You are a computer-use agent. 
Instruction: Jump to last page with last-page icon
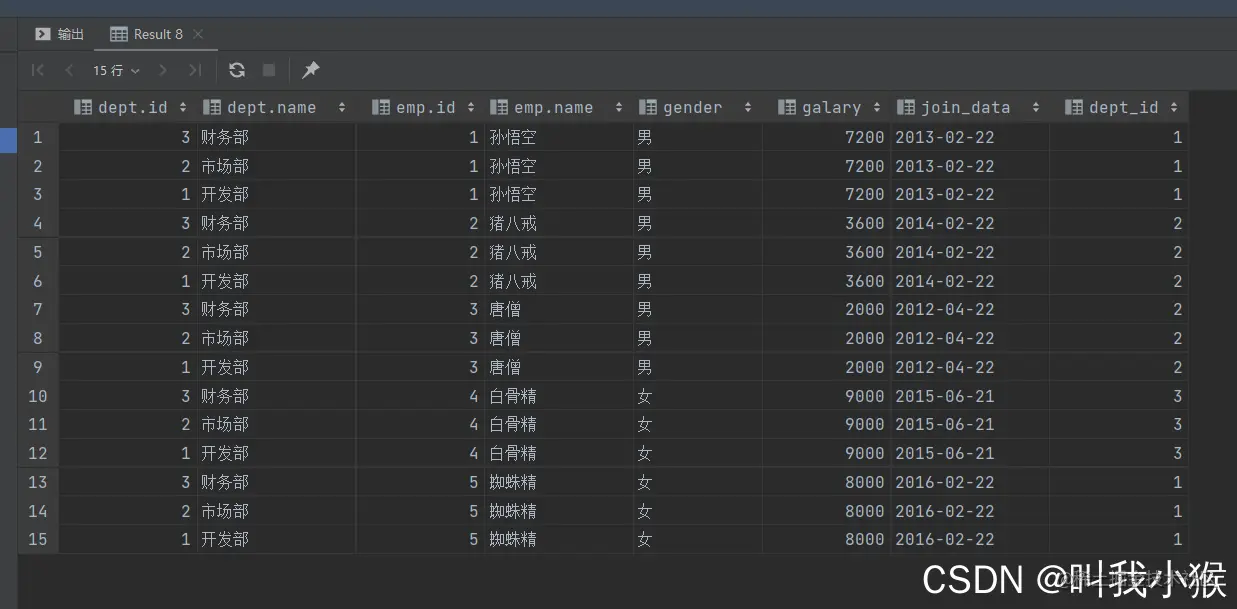(193, 70)
